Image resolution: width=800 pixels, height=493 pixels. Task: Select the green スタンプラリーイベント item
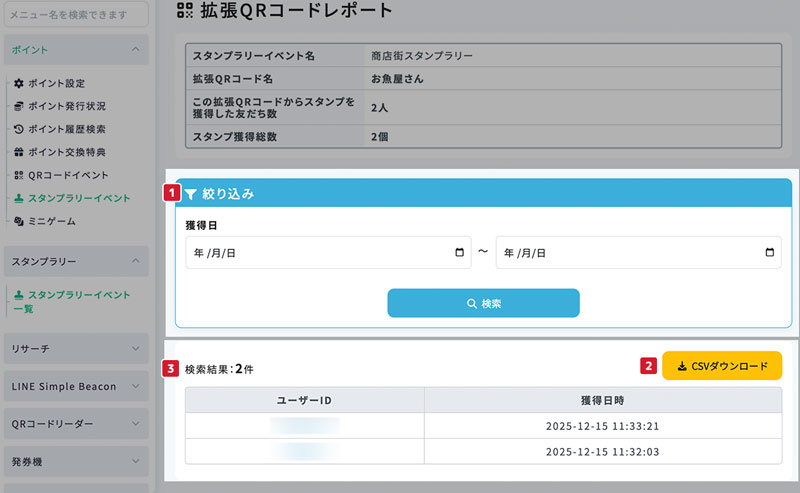tap(76, 198)
